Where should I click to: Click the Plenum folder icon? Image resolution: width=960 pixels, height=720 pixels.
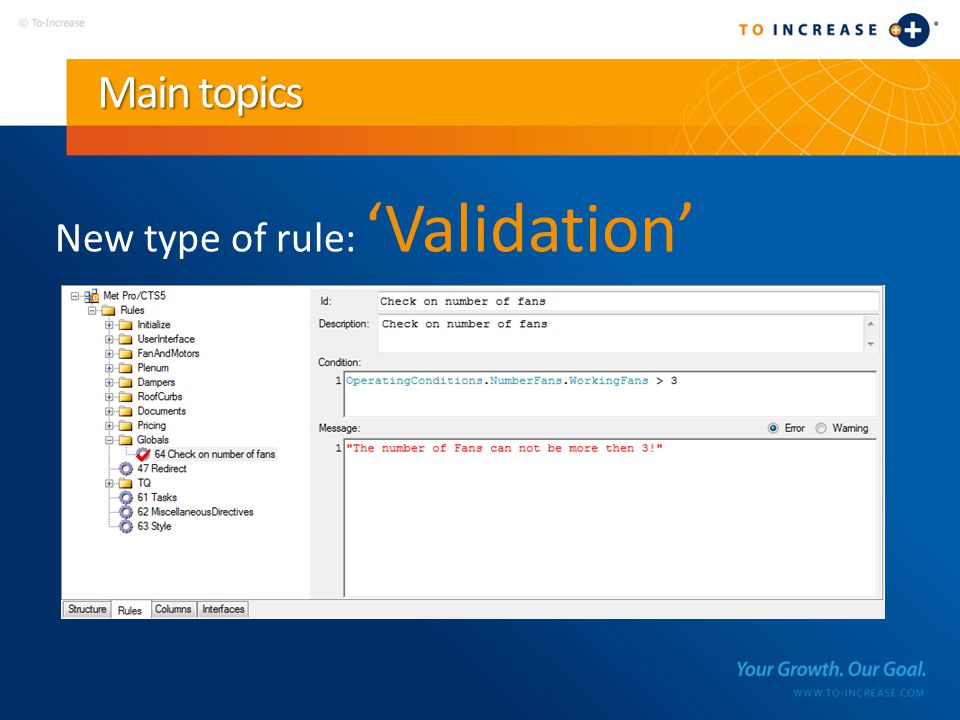(126, 368)
